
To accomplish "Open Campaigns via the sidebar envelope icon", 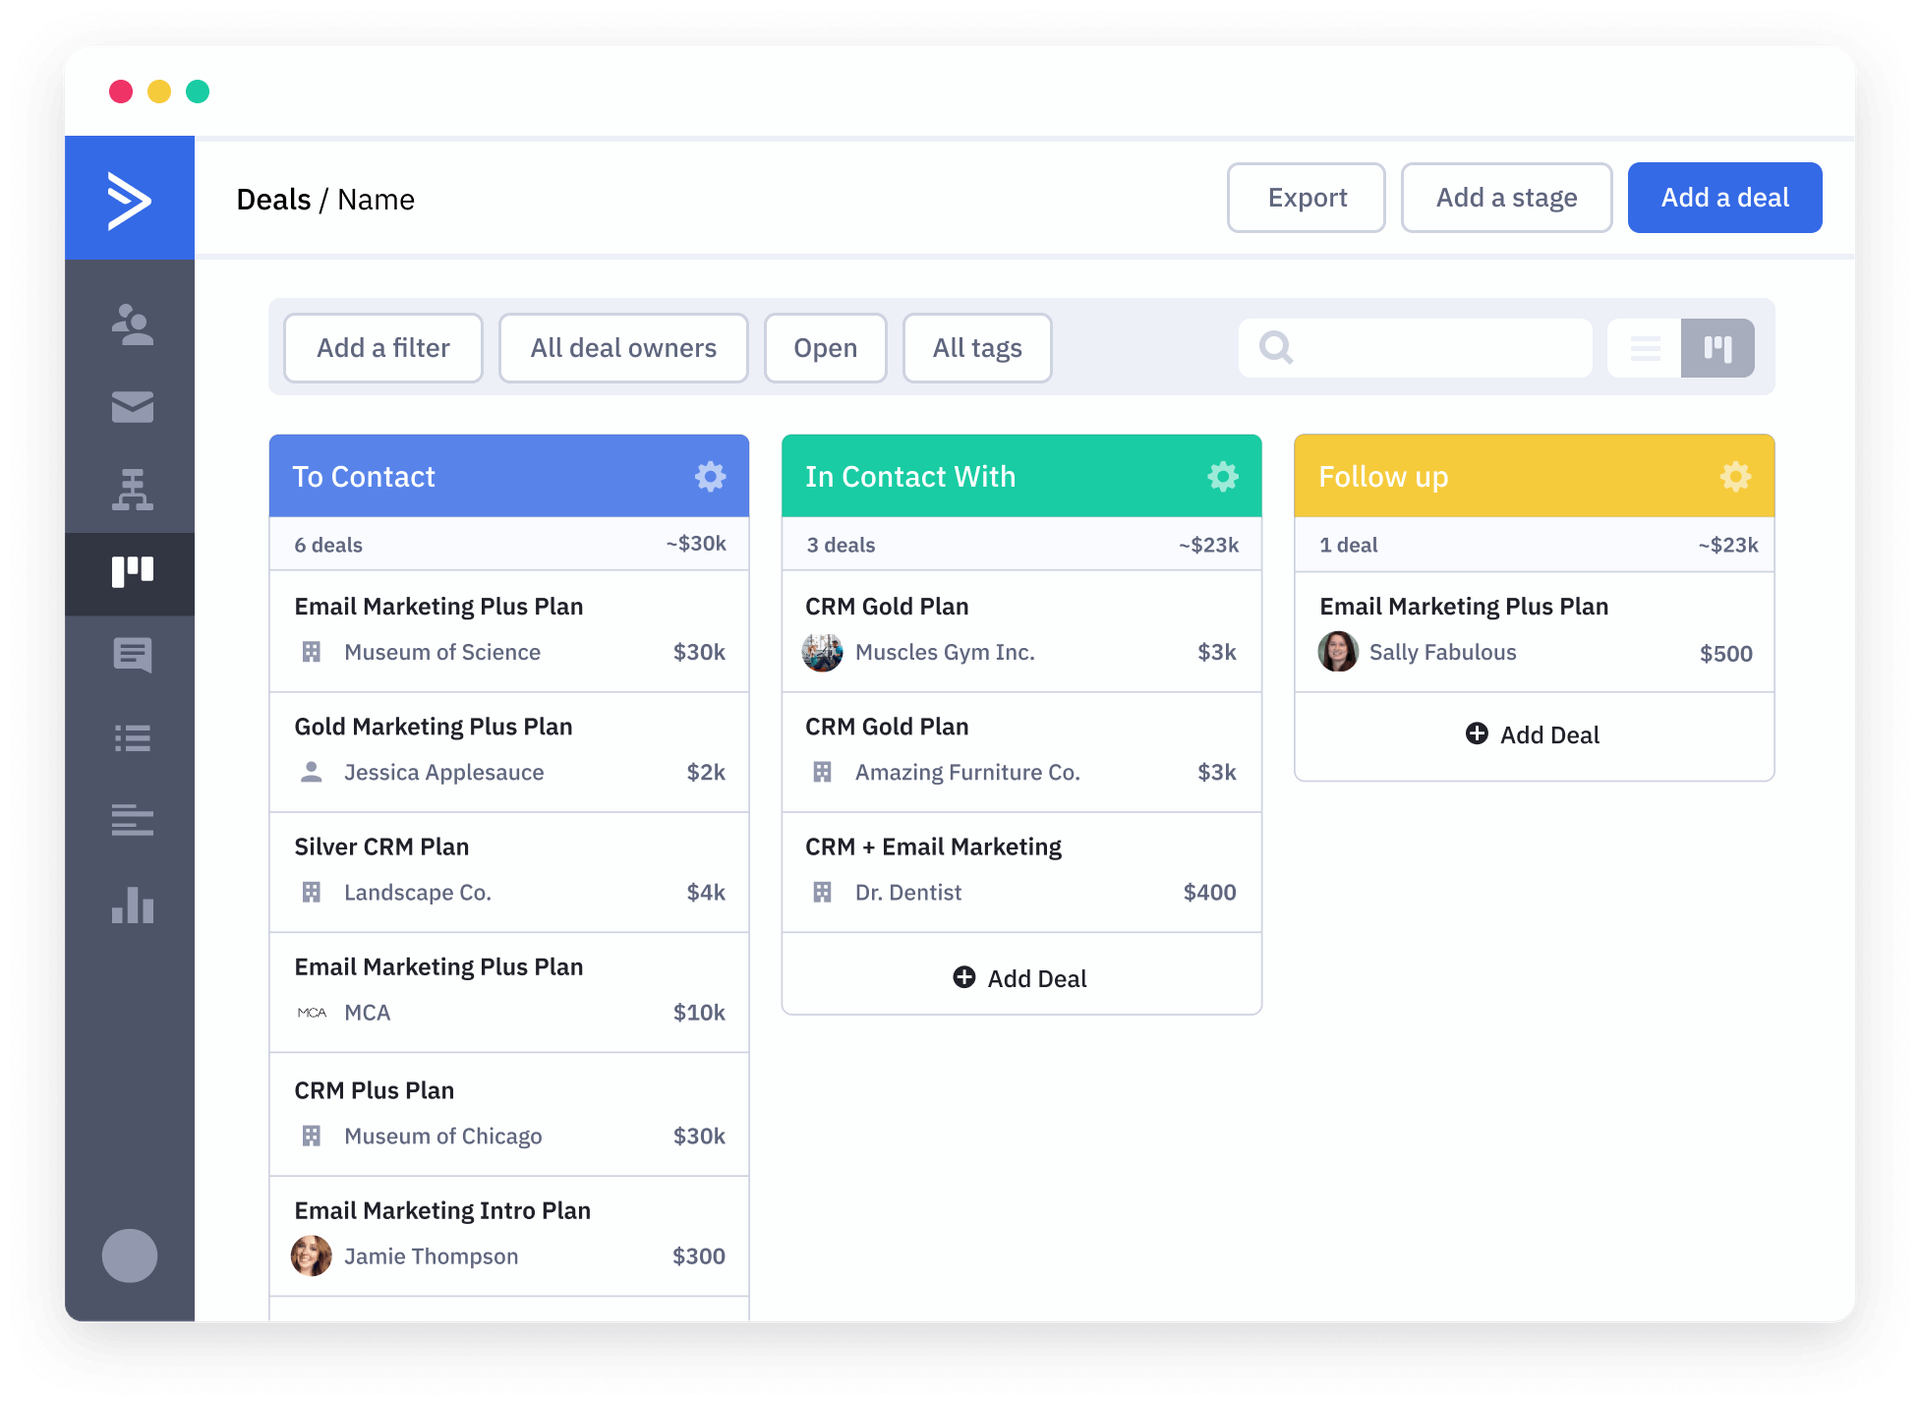I will tap(132, 407).
